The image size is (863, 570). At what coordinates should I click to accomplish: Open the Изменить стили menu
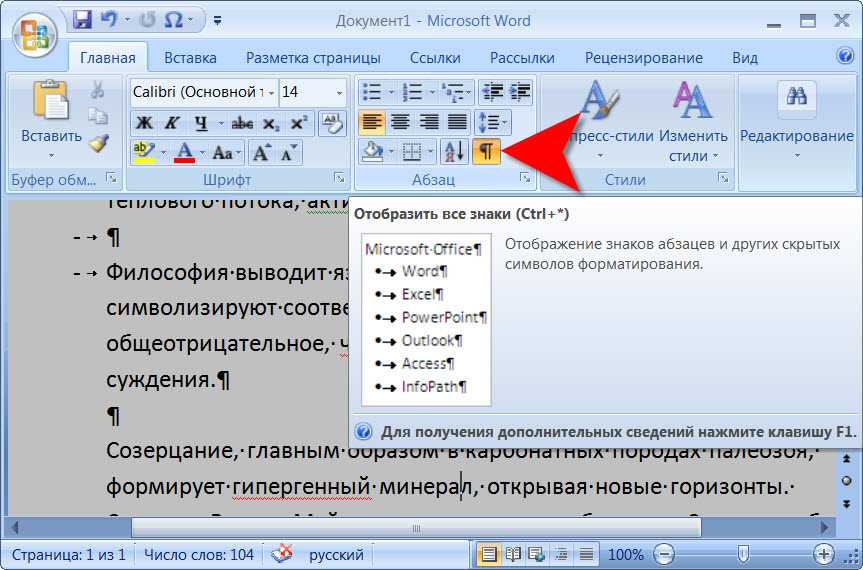[692, 120]
